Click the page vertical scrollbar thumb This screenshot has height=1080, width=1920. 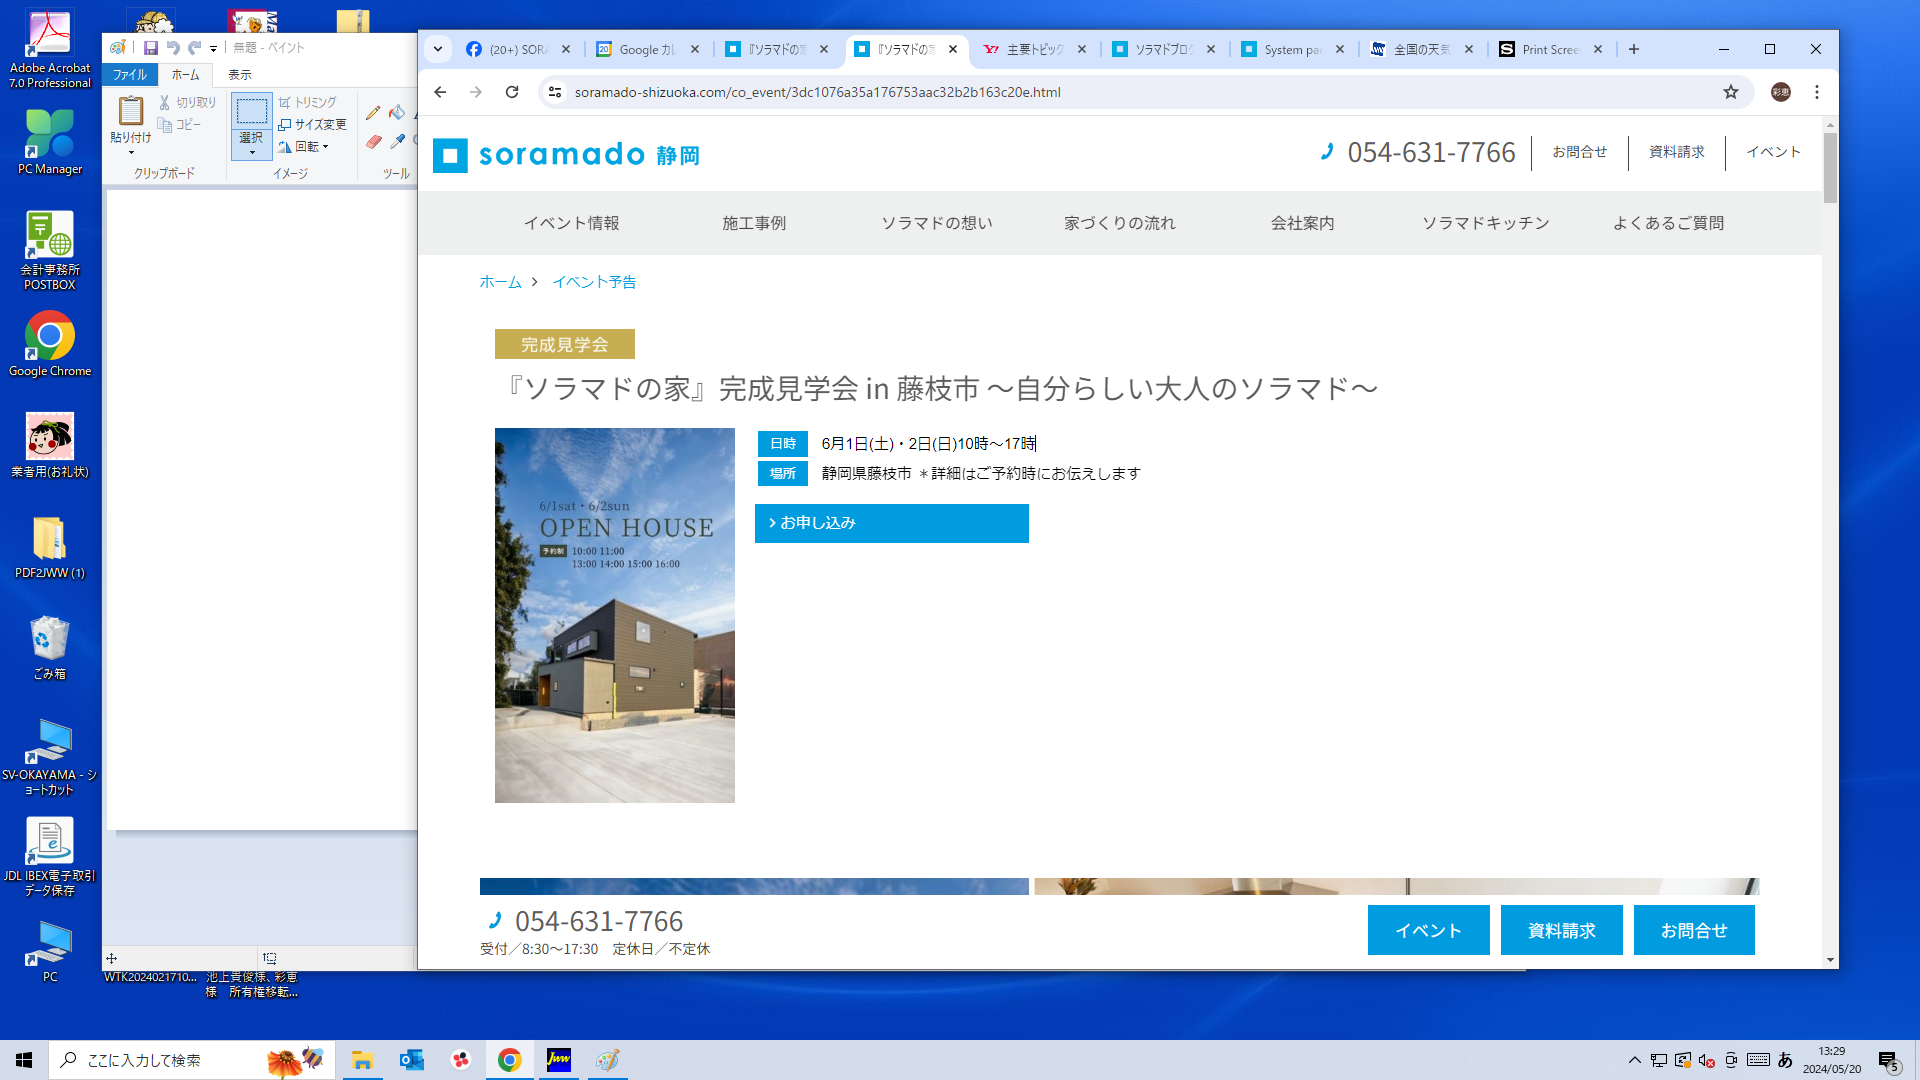coord(1830,167)
